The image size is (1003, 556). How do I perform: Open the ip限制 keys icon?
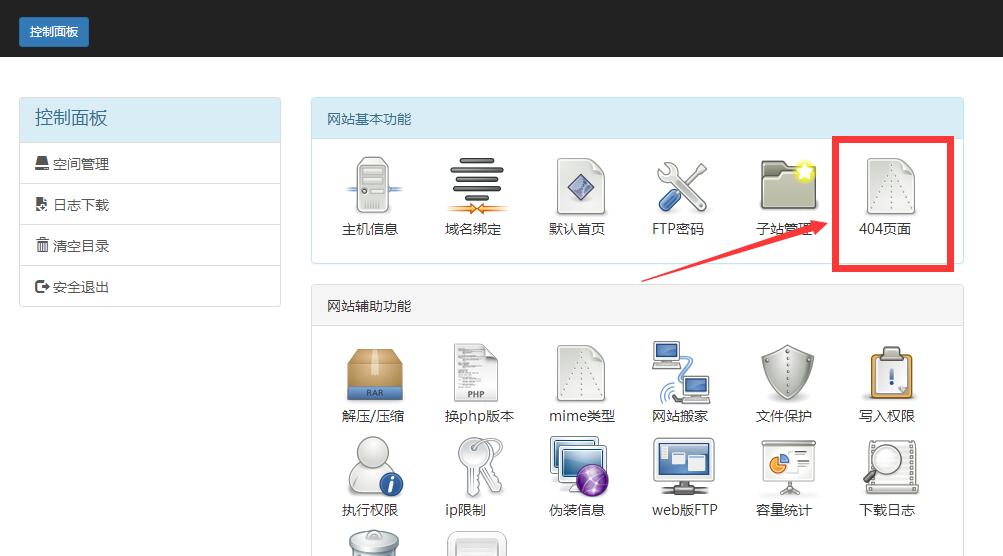pyautogui.click(x=481, y=467)
